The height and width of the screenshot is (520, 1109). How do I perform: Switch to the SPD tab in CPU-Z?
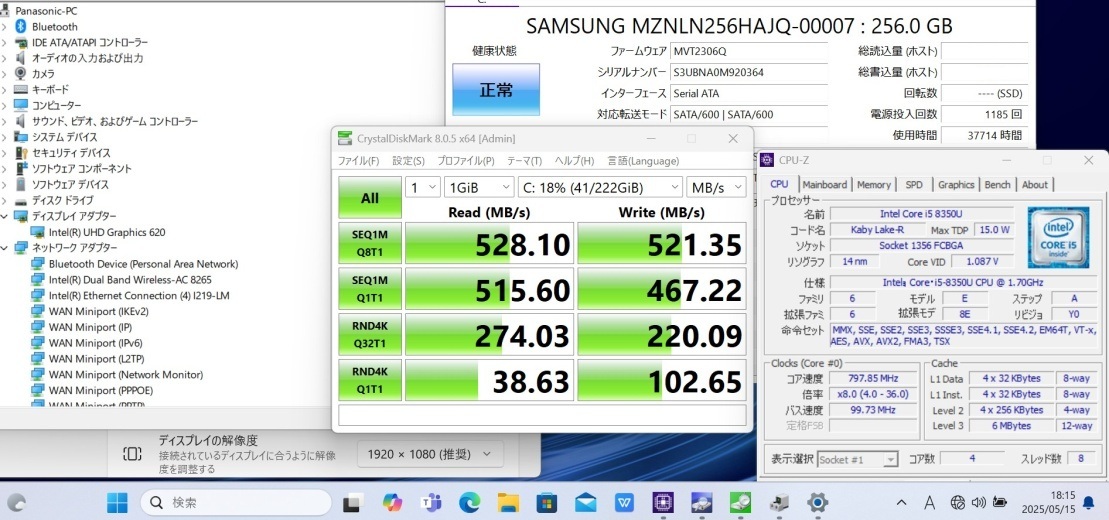point(914,185)
